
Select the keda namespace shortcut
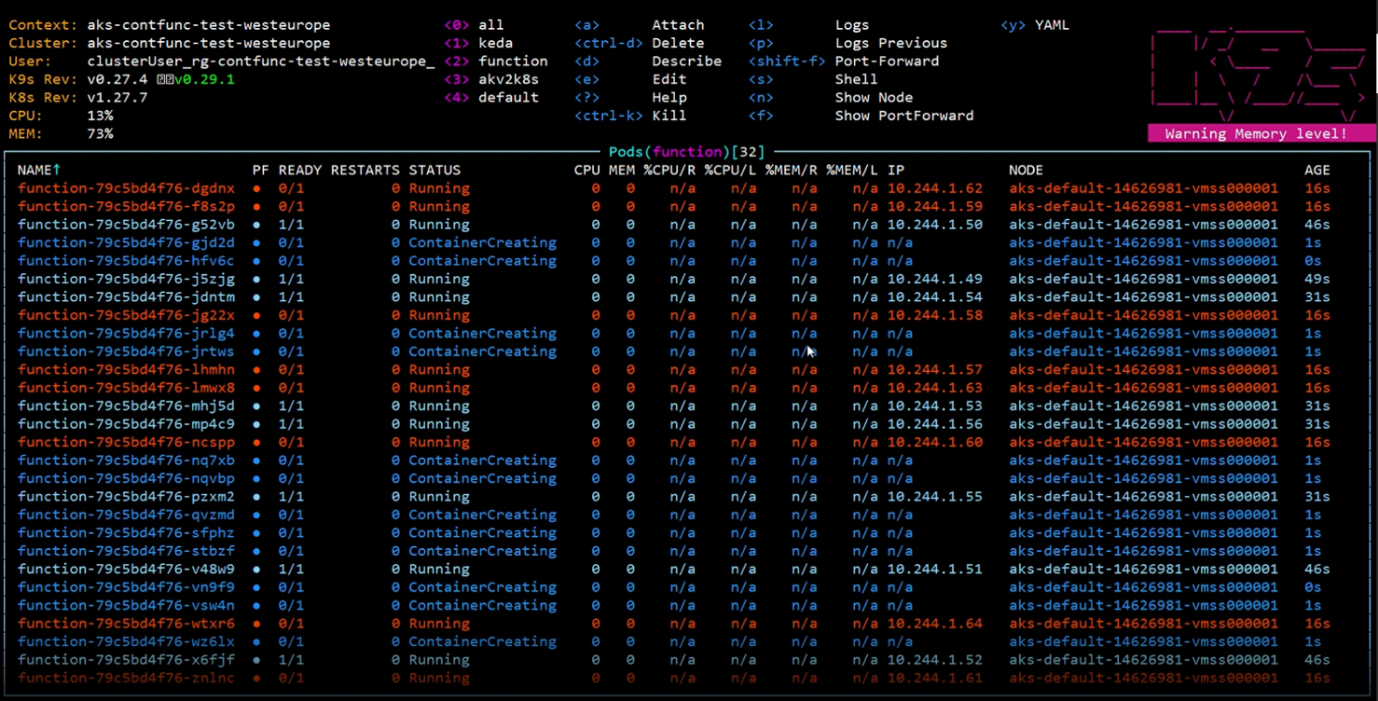[495, 43]
